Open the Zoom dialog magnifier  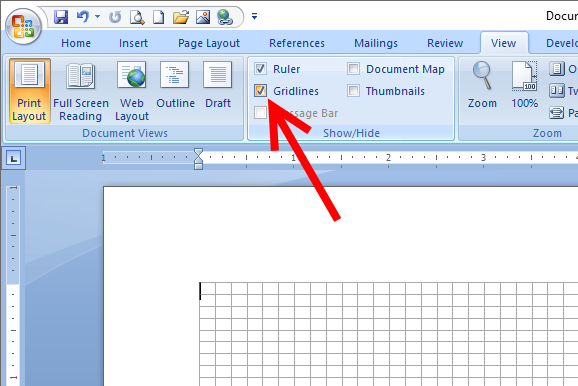click(482, 85)
